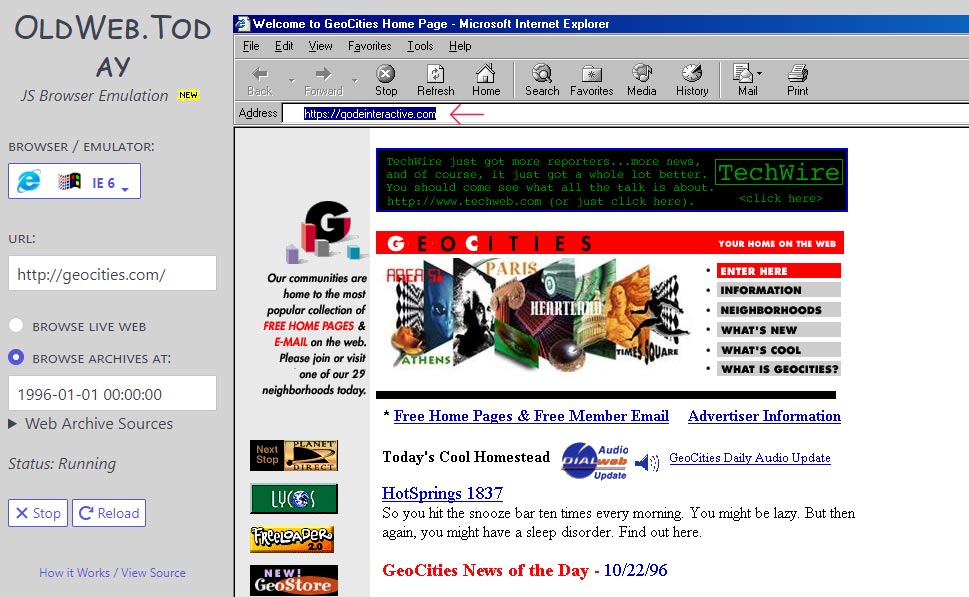Image resolution: width=969 pixels, height=597 pixels.
Task: Click the Audio DIALweb Update logo
Action: click(595, 461)
